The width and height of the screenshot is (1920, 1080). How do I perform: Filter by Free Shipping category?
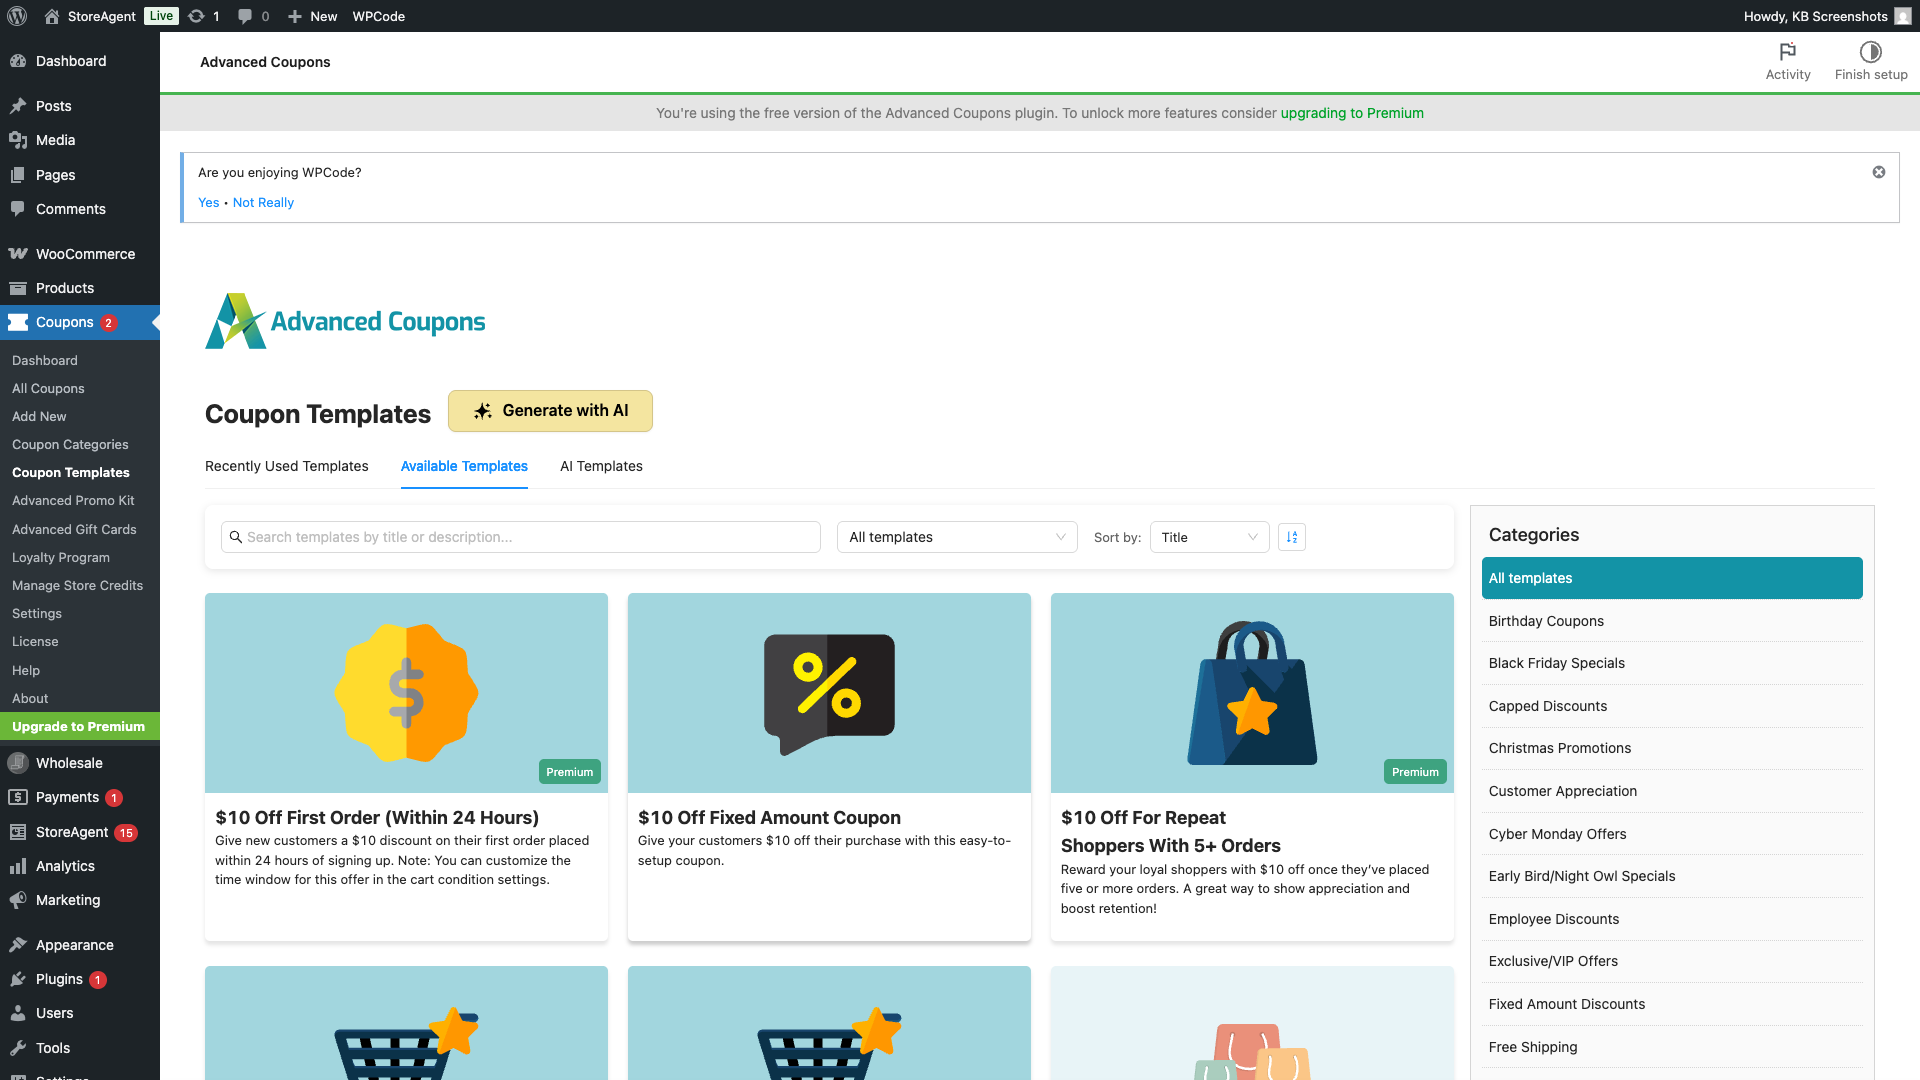1672,1047
